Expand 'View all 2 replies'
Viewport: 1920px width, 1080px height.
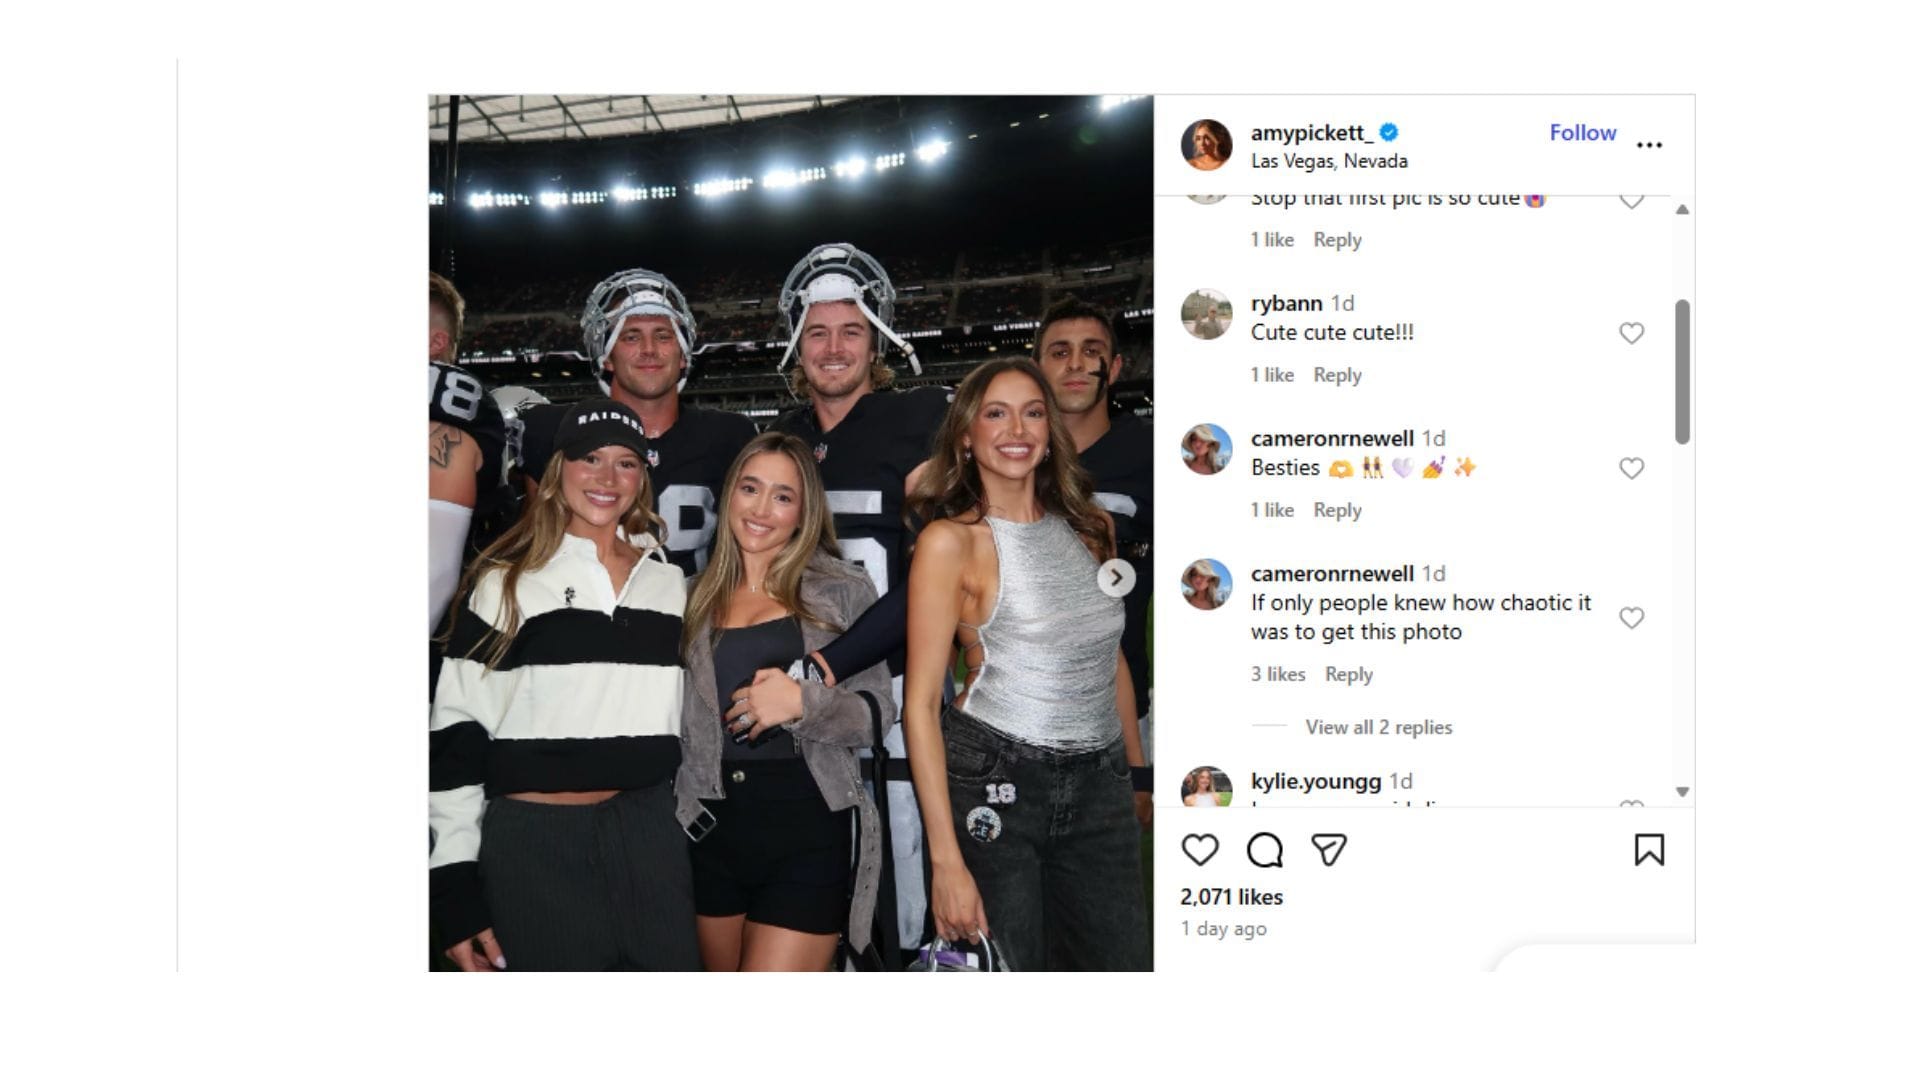pyautogui.click(x=1378, y=727)
